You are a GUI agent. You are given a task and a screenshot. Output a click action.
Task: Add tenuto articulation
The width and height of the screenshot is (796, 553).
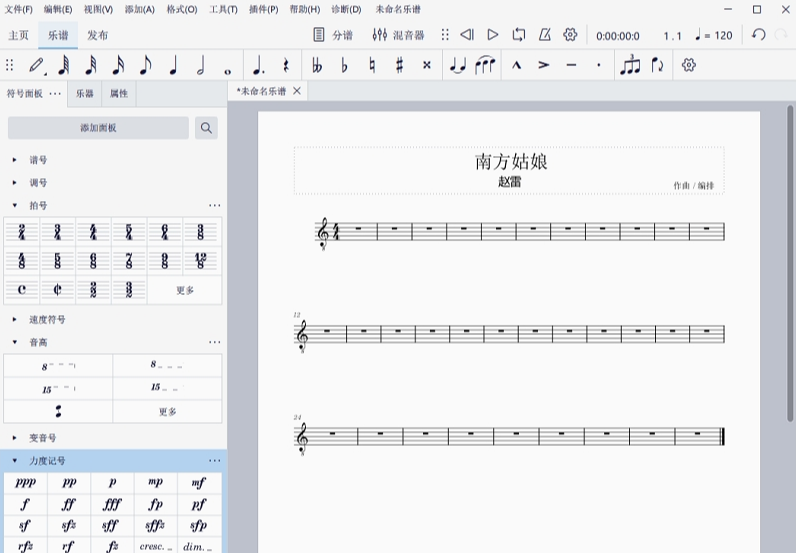coord(571,66)
